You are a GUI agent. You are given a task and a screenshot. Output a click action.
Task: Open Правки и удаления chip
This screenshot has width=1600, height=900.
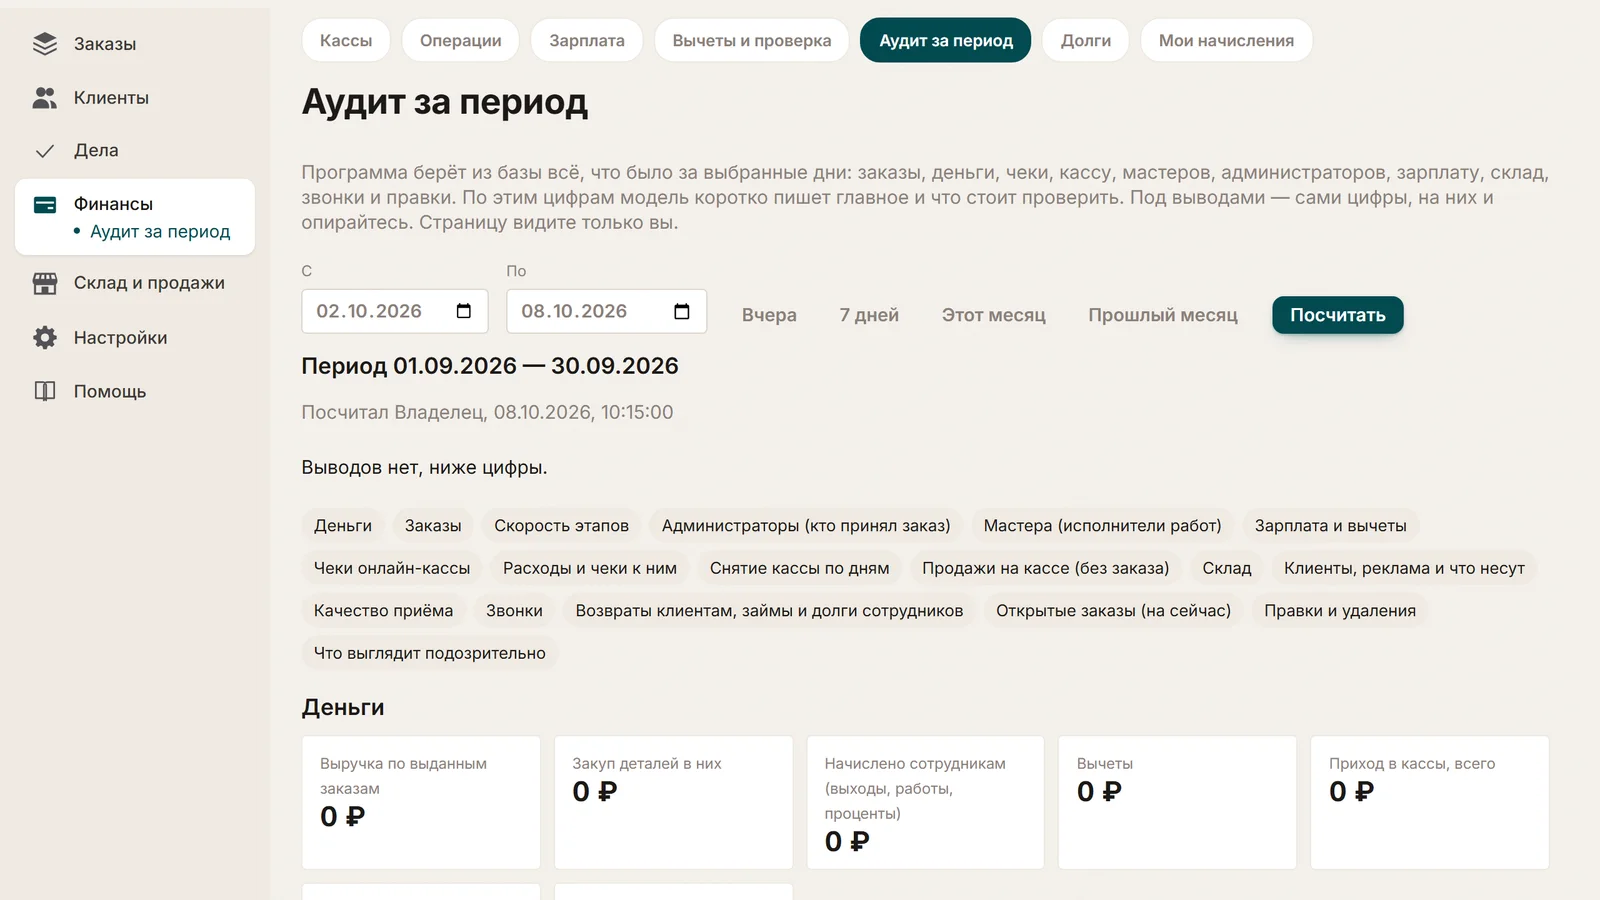click(1340, 611)
